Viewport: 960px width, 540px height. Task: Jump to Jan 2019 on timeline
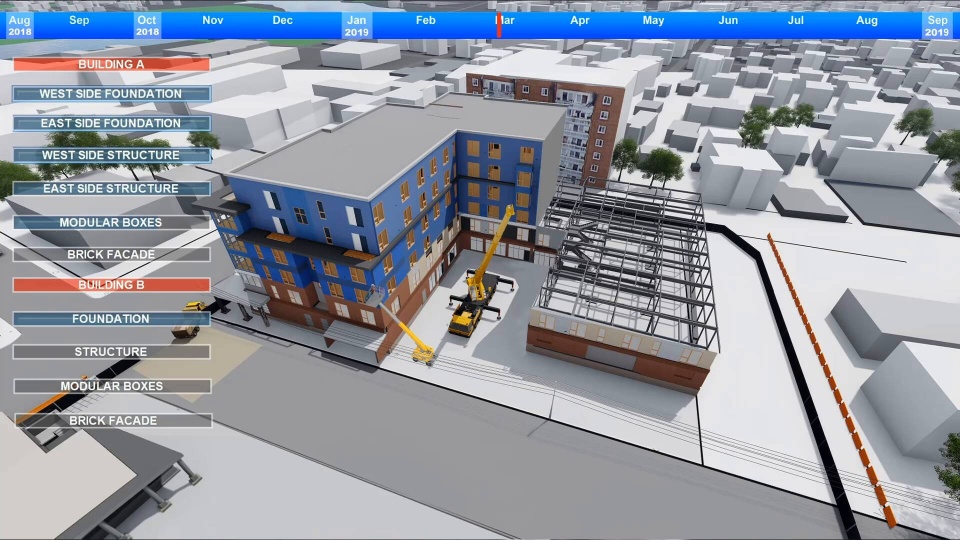[x=357, y=25]
